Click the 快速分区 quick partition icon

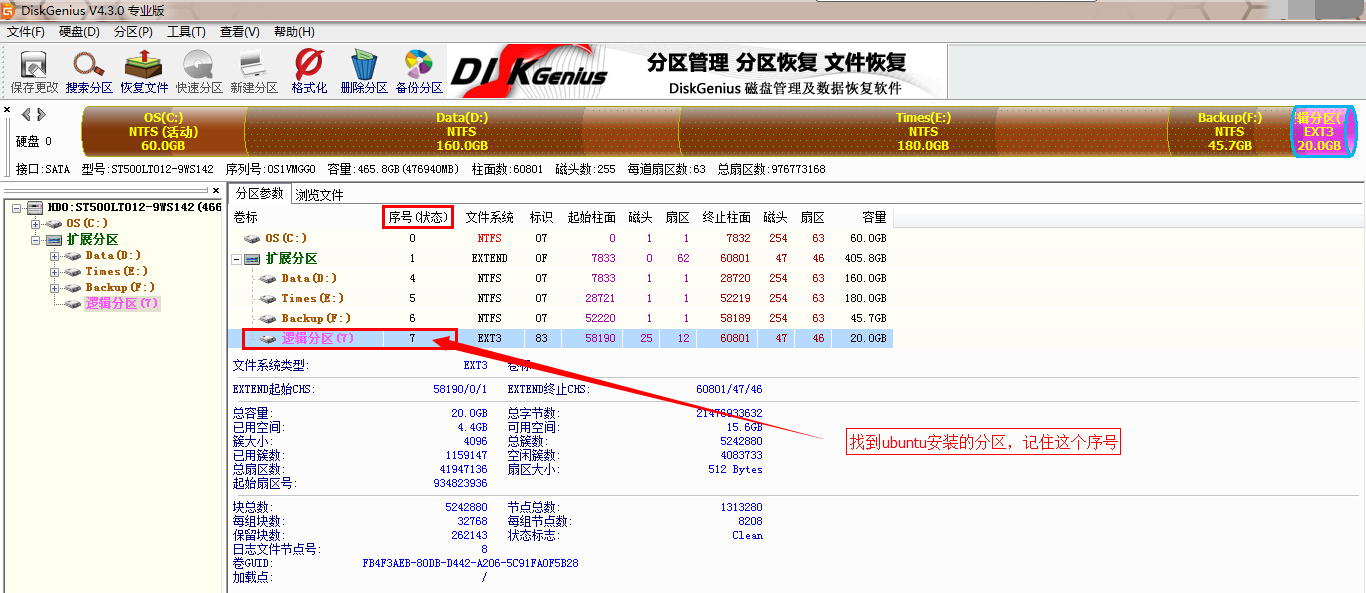pyautogui.click(x=199, y=65)
